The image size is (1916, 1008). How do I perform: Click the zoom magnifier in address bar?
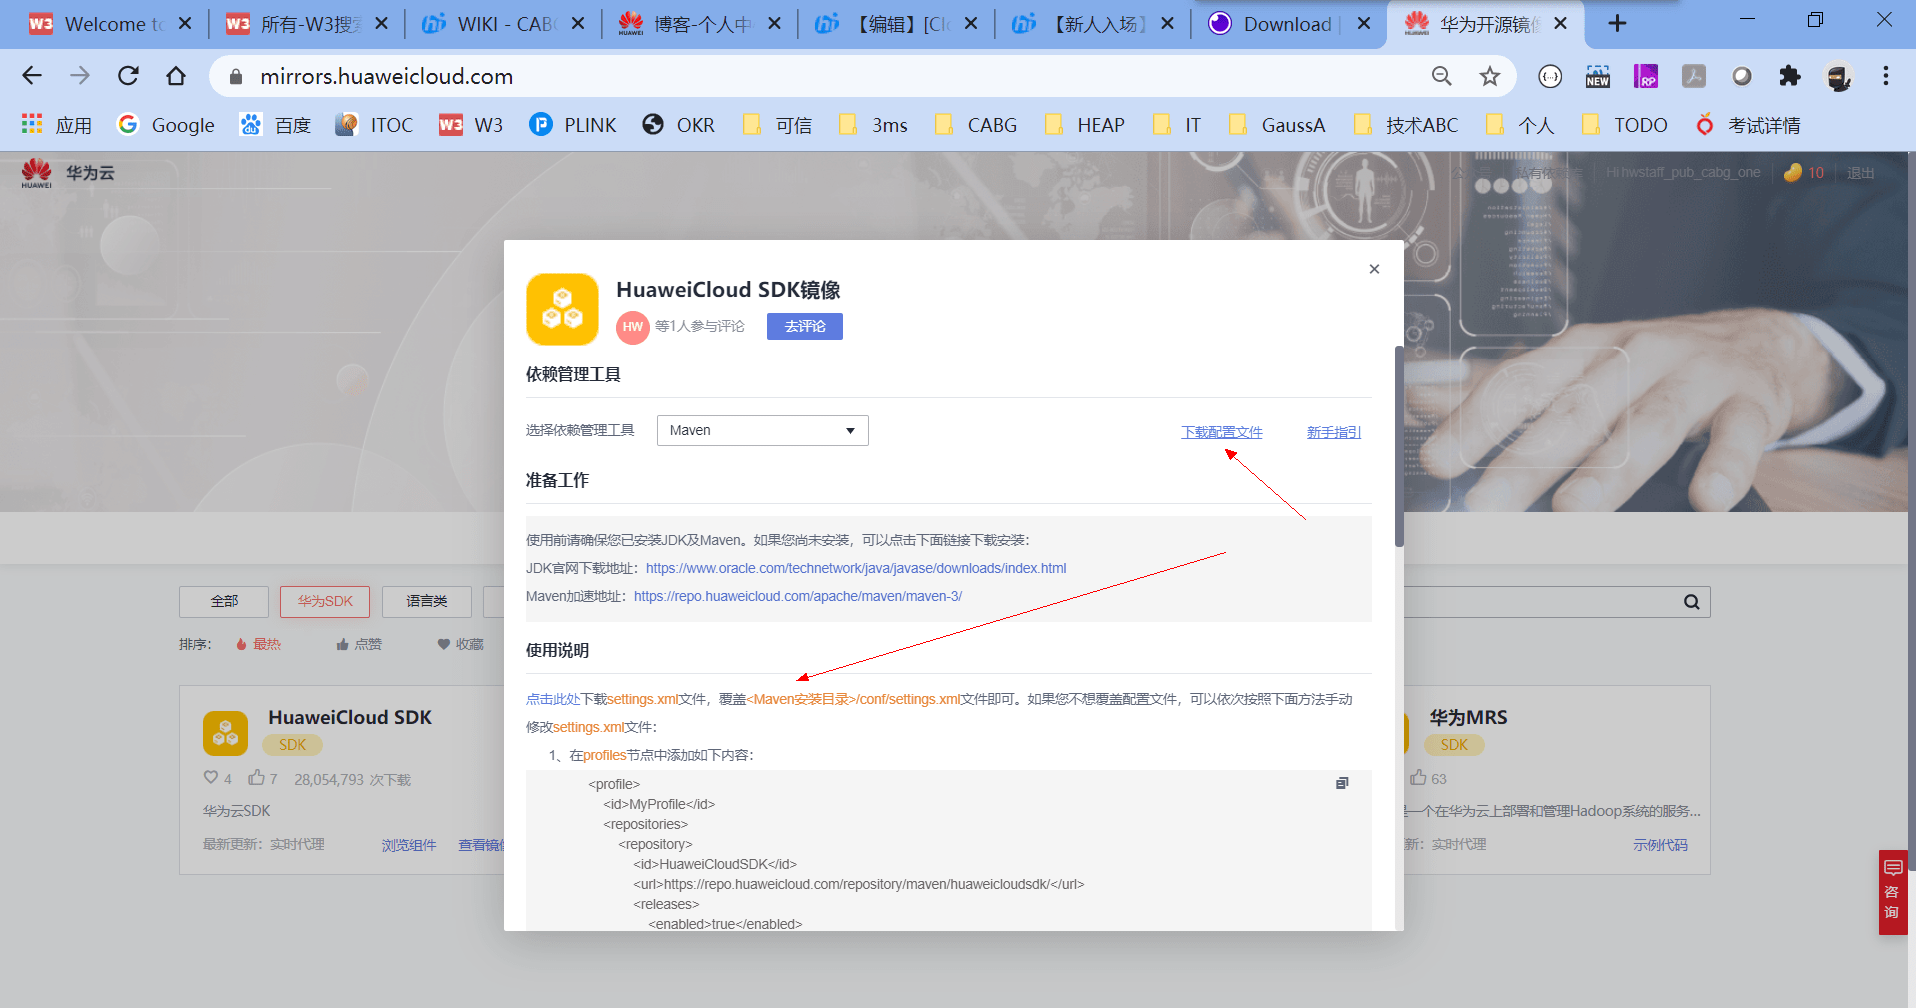coord(1441,76)
